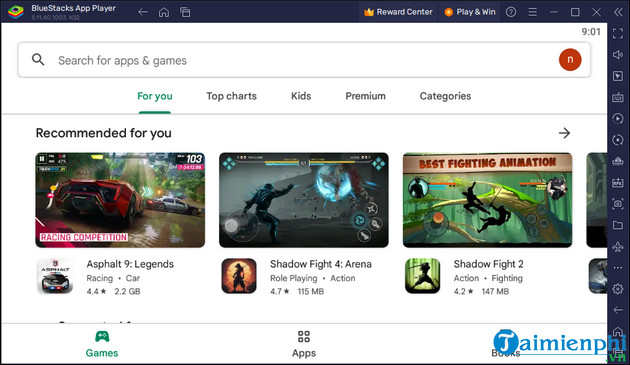Click the Shadow Fight 2 app icon
This screenshot has height=365, width=630.
pos(422,276)
